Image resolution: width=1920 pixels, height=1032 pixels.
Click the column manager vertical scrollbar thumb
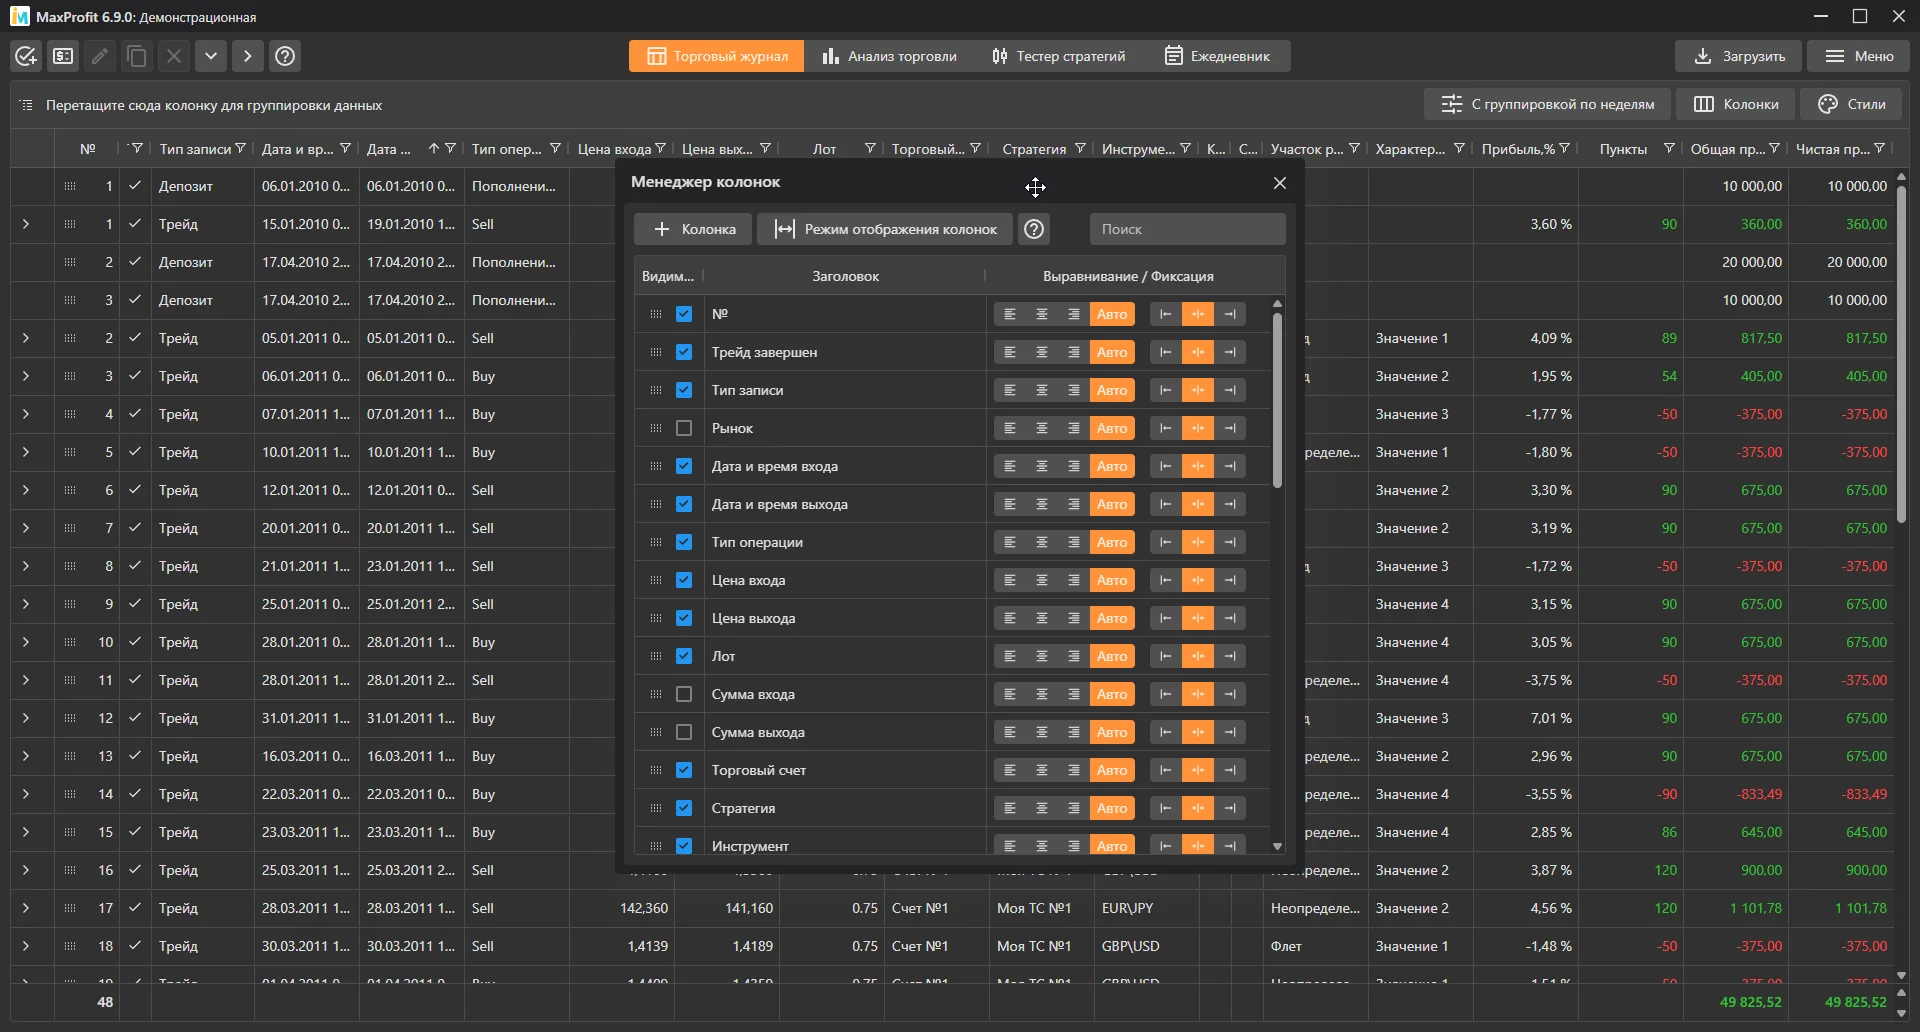(x=1277, y=400)
